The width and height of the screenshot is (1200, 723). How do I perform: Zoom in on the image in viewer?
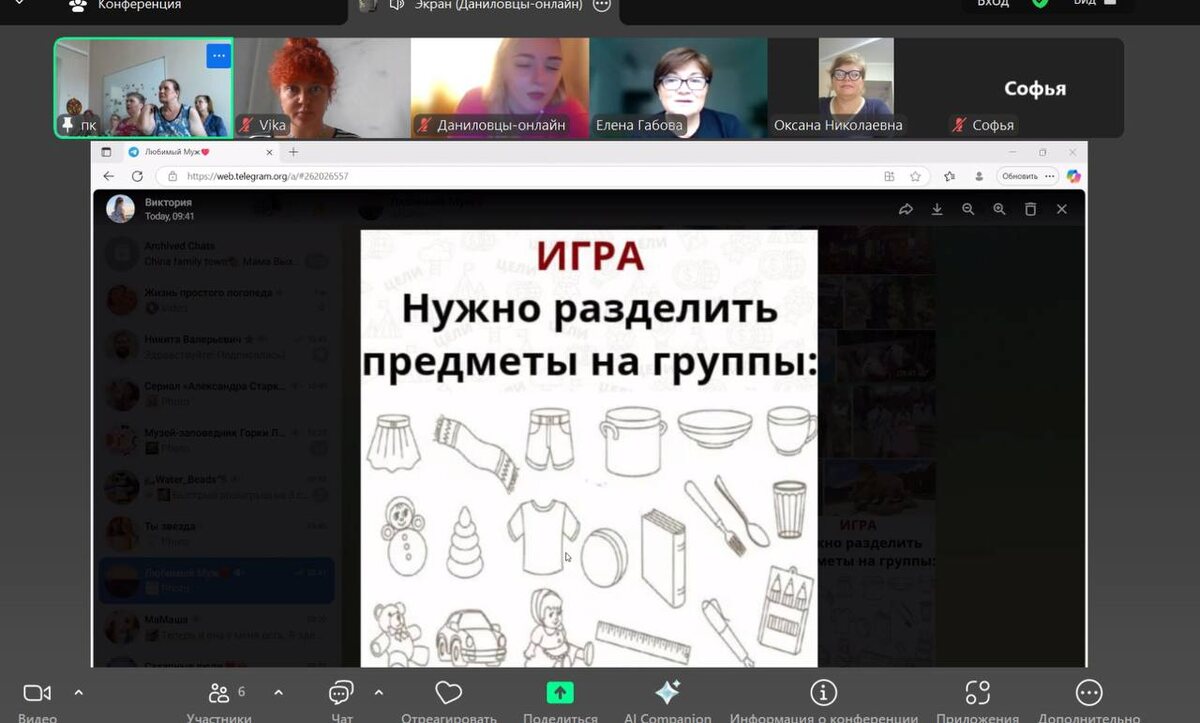click(999, 209)
